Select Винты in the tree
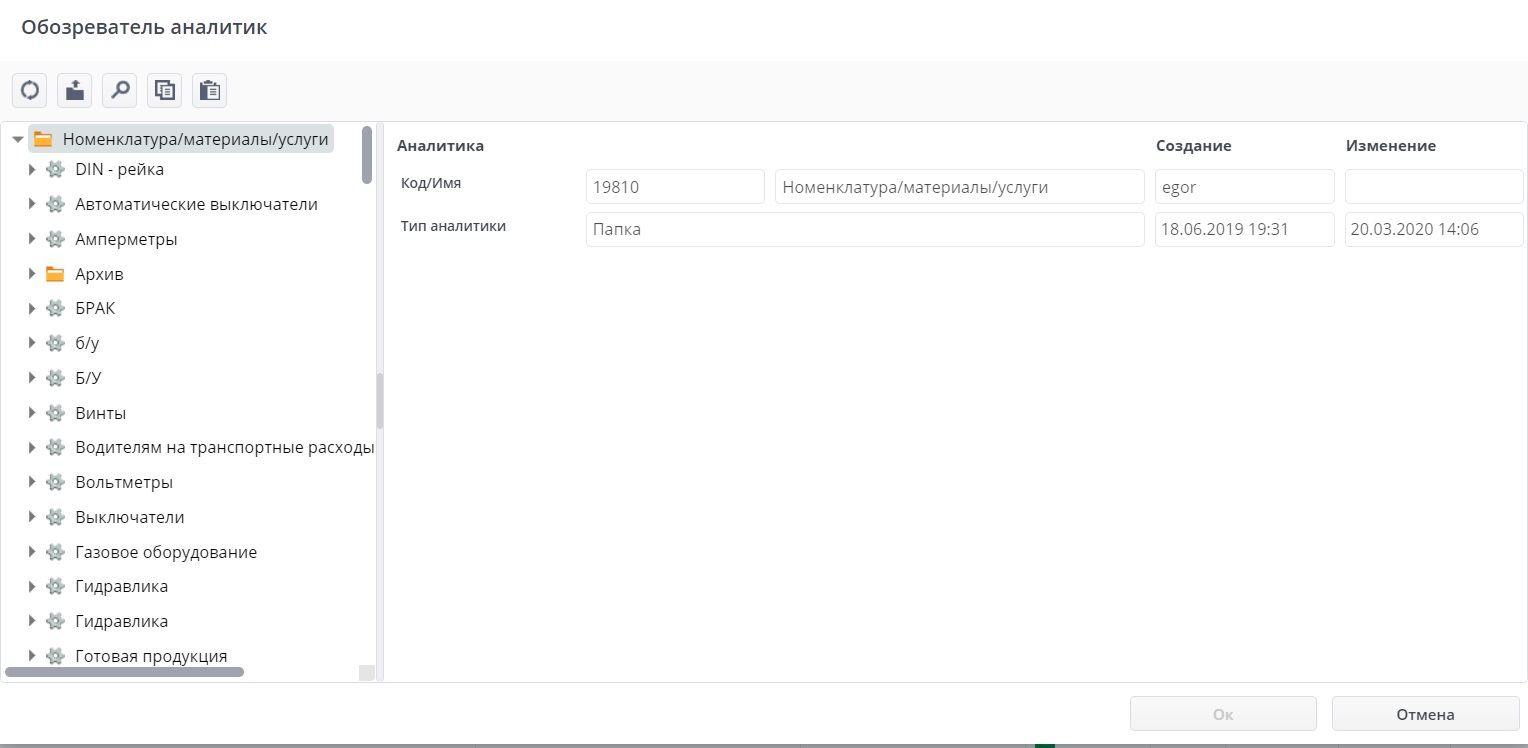Image resolution: width=1528 pixels, height=748 pixels. point(101,413)
